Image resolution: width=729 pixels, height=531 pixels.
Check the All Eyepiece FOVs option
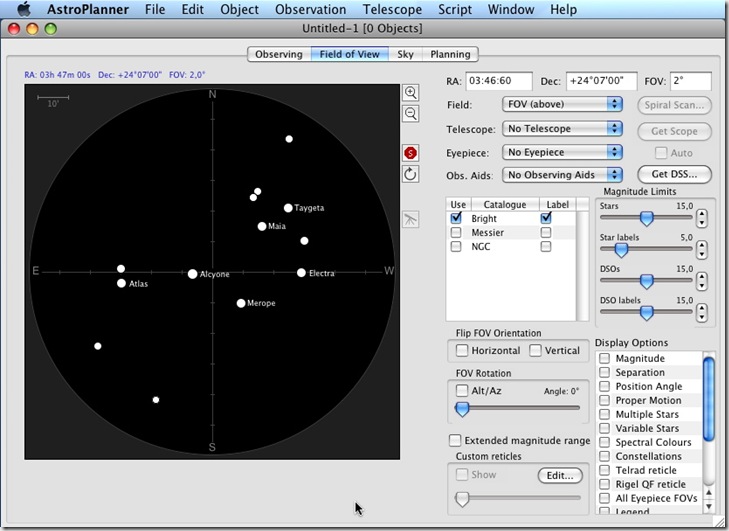604,498
